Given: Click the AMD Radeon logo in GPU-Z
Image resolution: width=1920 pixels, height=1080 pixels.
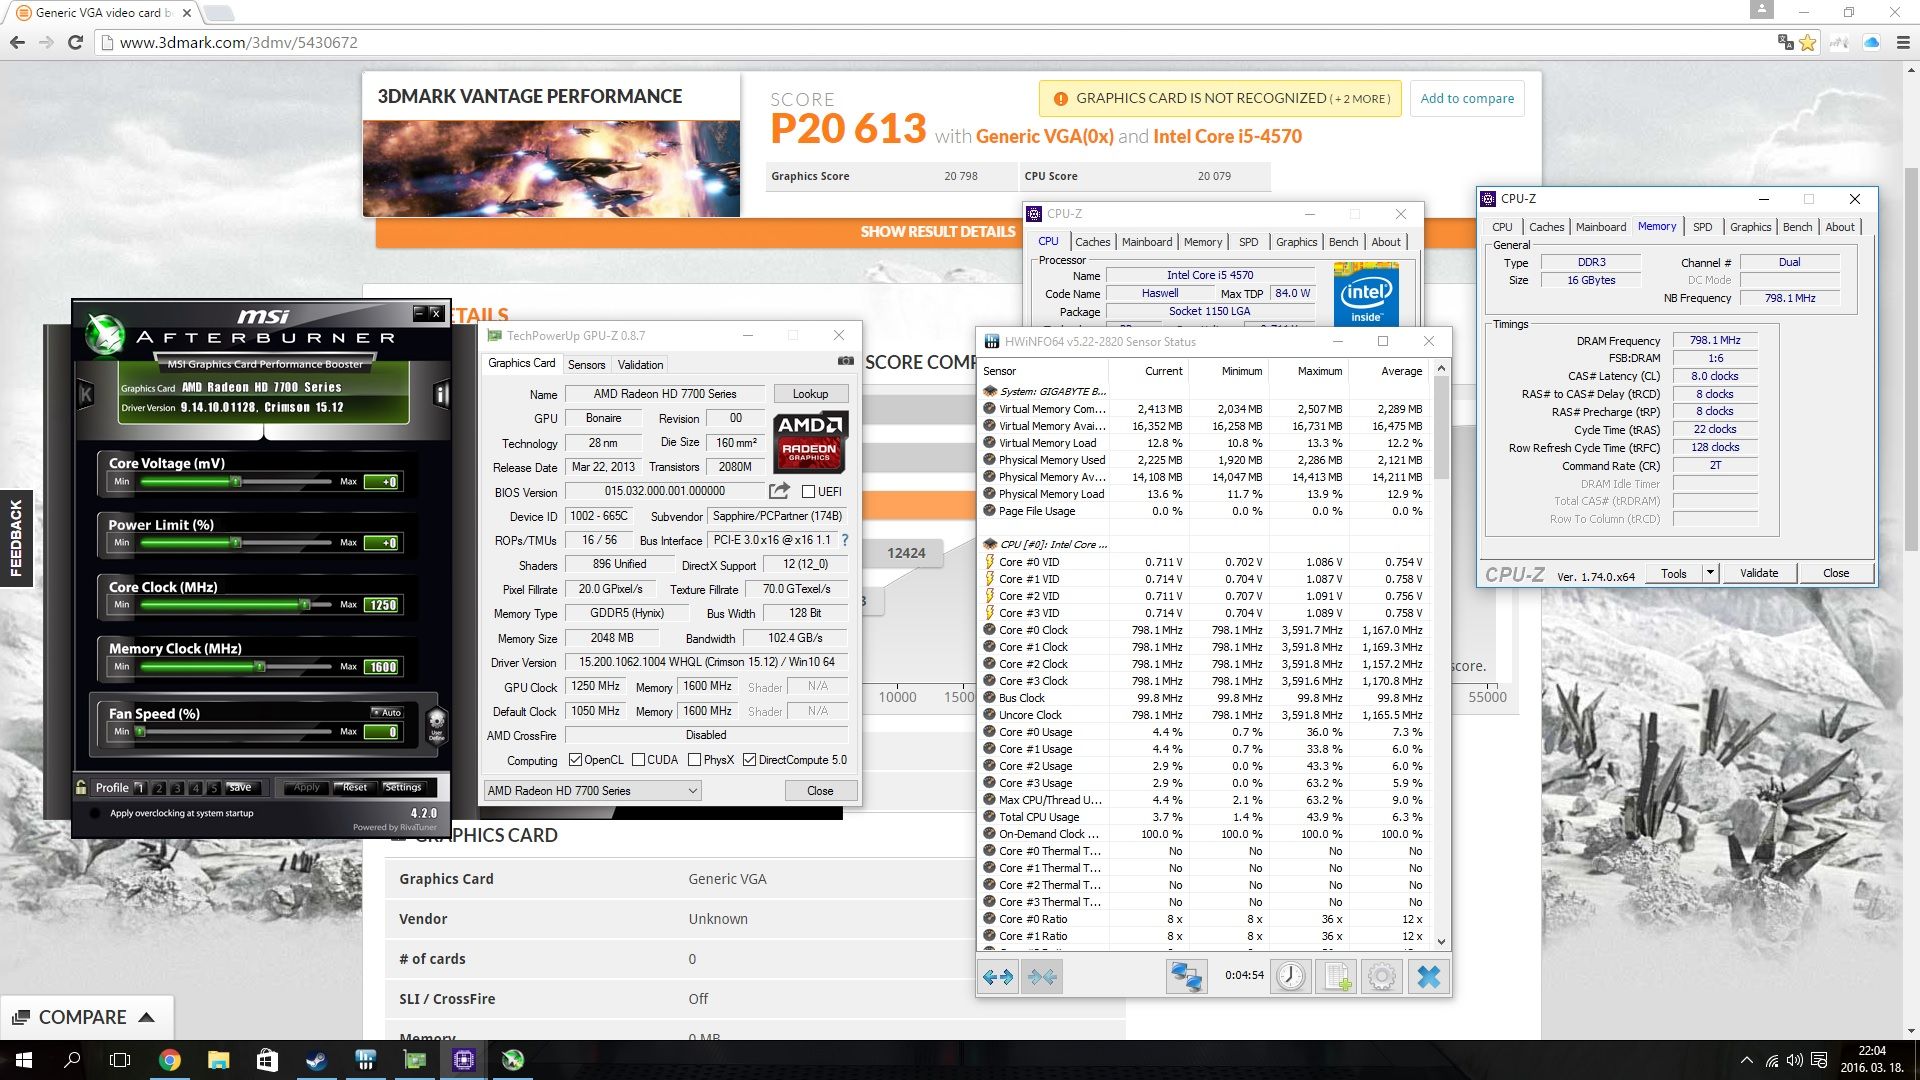Looking at the screenshot, I should click(811, 441).
